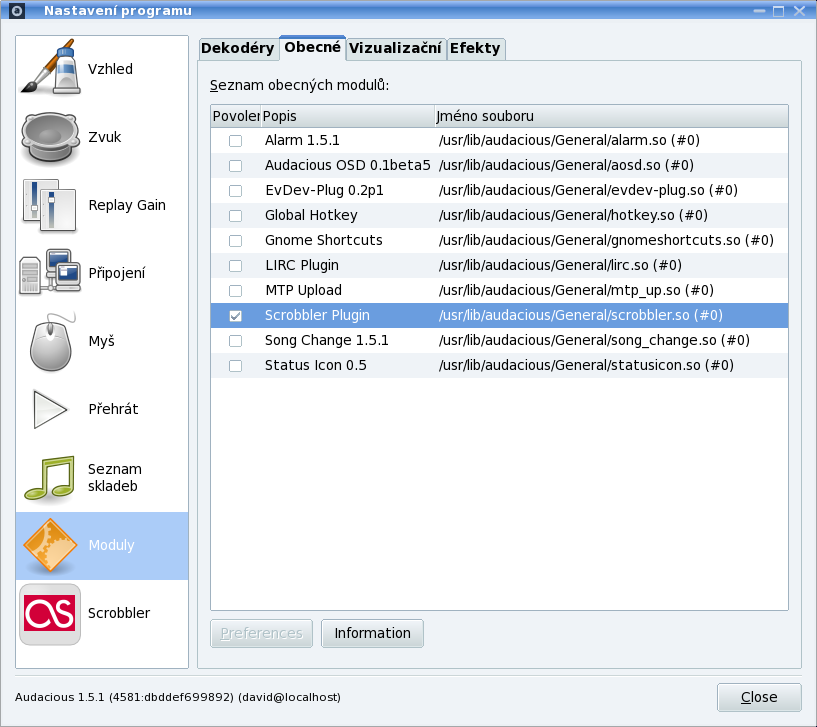Select the Seznam skladeb label
Screen dimensions: 817x727
(115, 477)
